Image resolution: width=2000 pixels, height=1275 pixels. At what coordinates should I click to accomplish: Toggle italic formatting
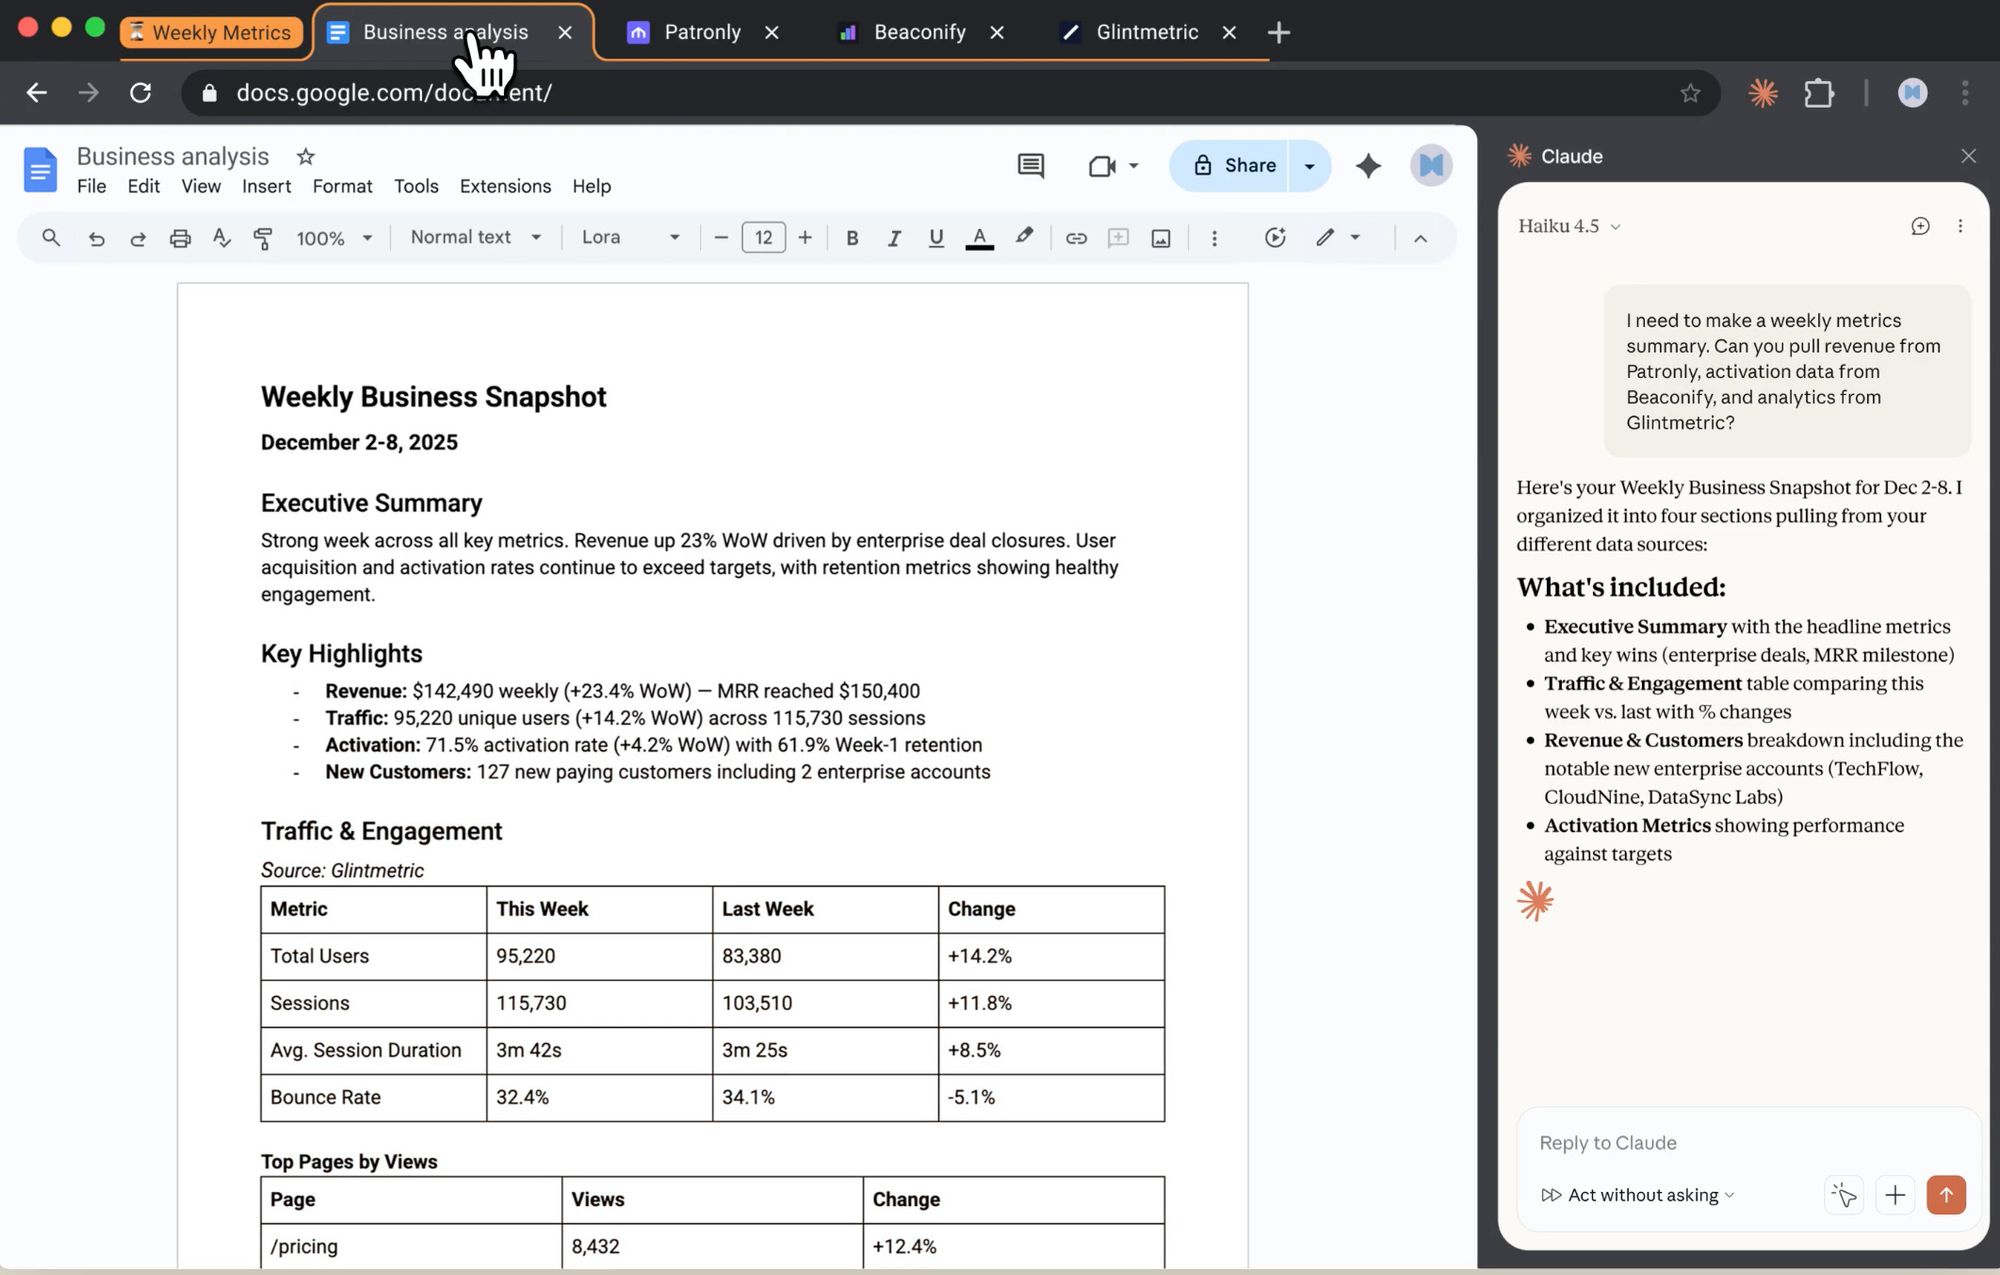click(x=894, y=238)
